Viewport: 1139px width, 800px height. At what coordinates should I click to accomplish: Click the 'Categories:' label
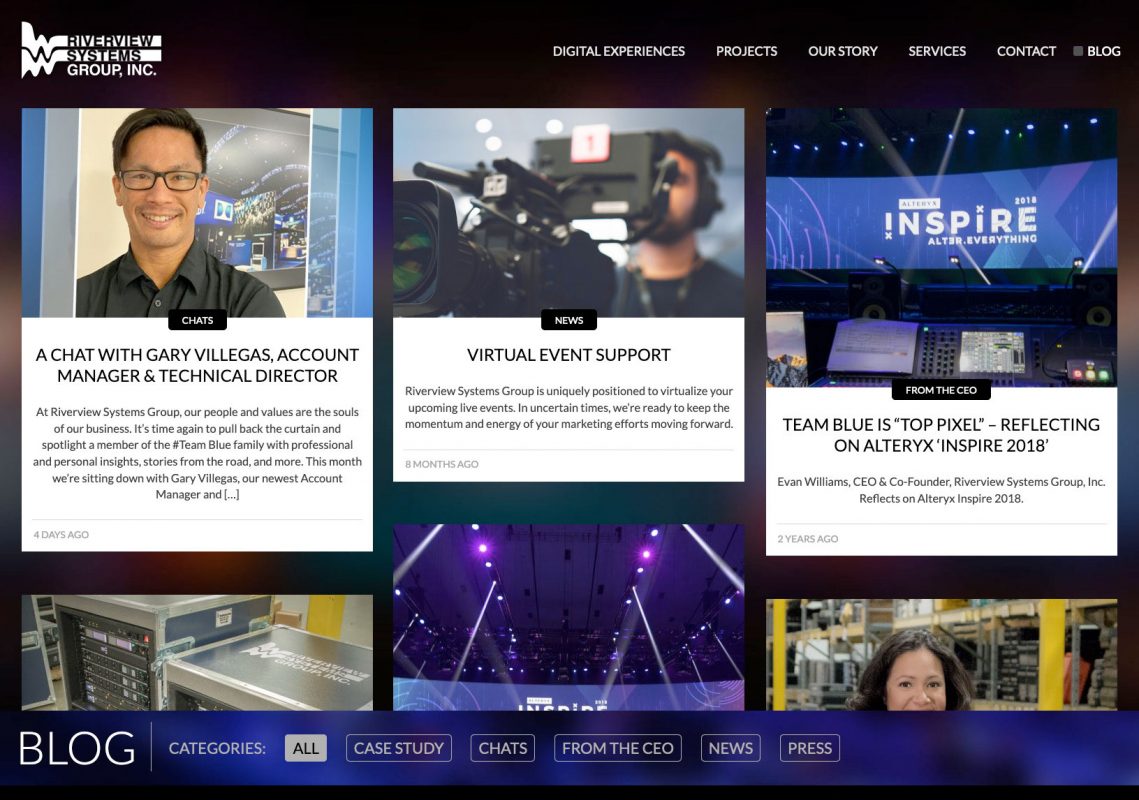[217, 748]
